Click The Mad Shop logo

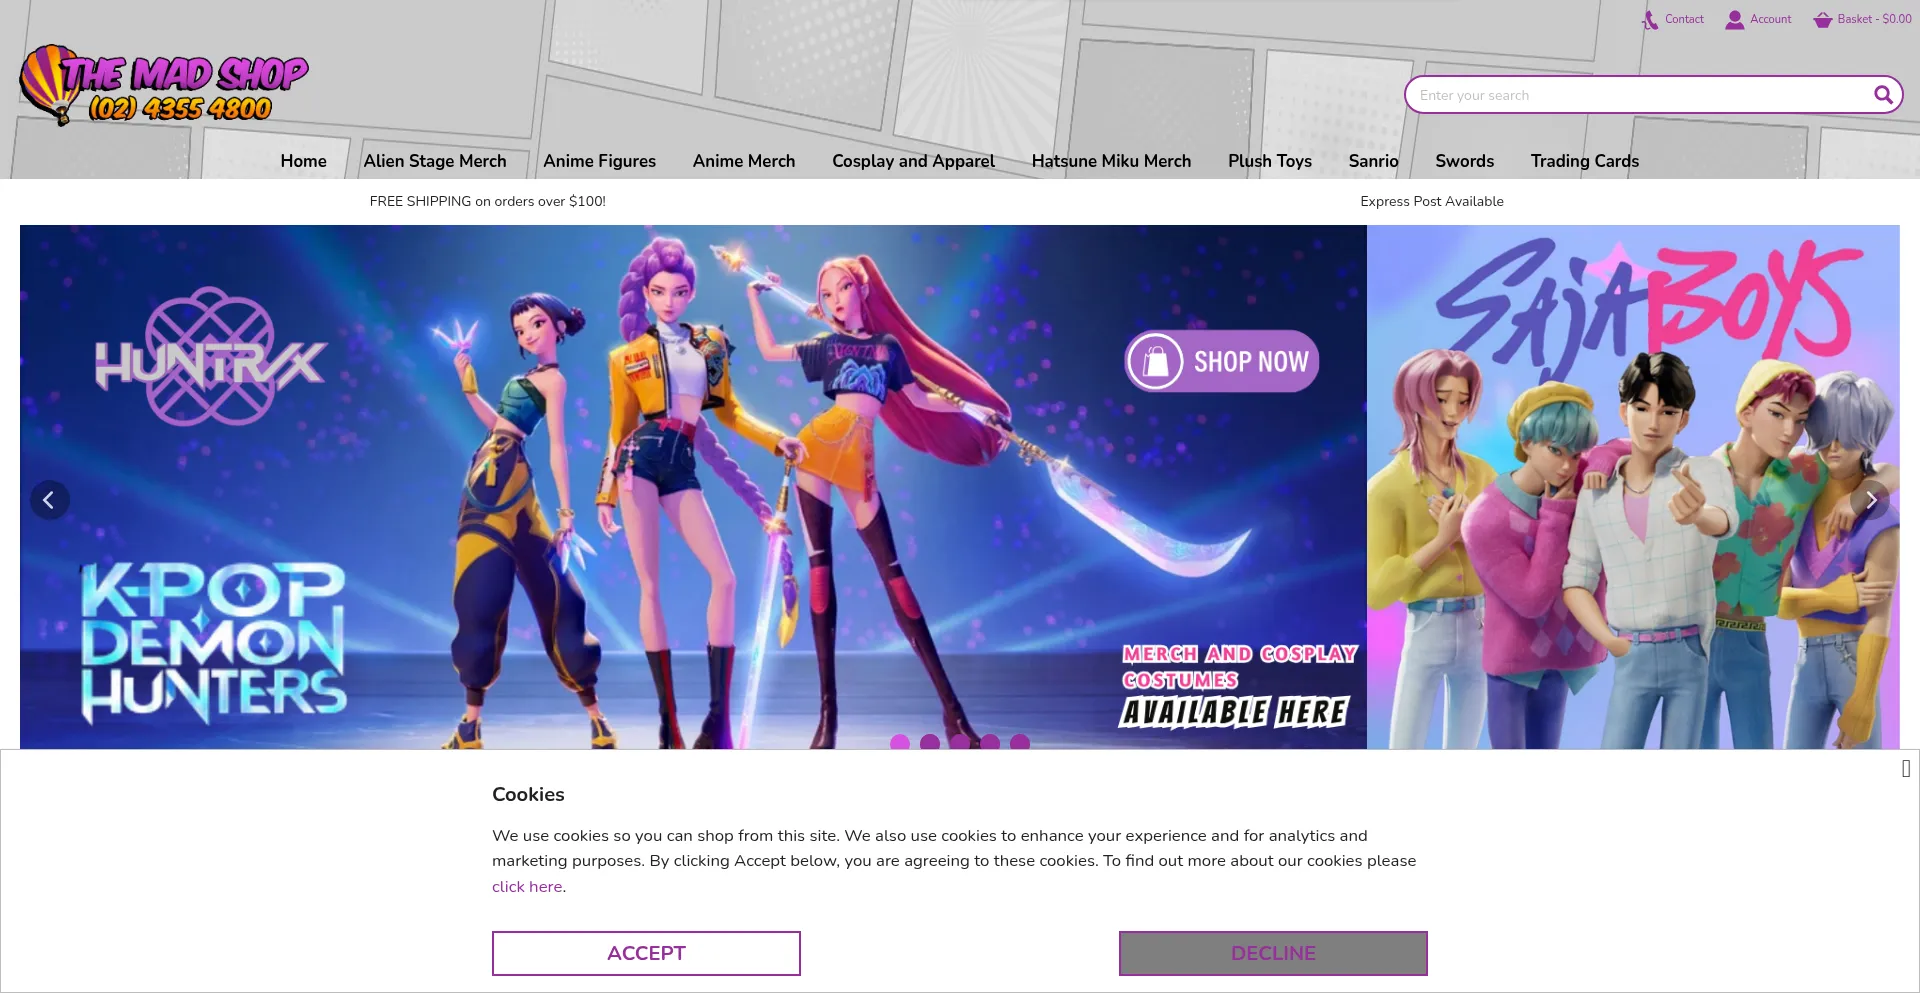164,85
